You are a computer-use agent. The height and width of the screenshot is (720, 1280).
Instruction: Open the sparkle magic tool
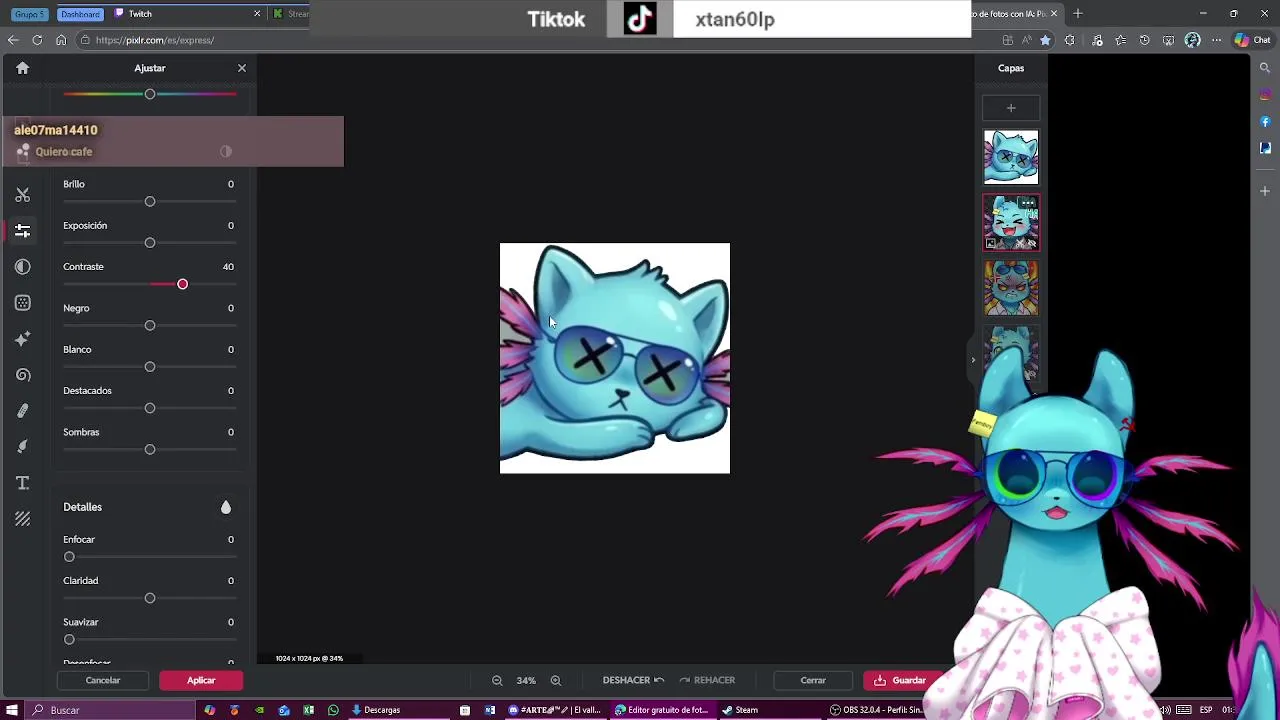click(x=22, y=339)
